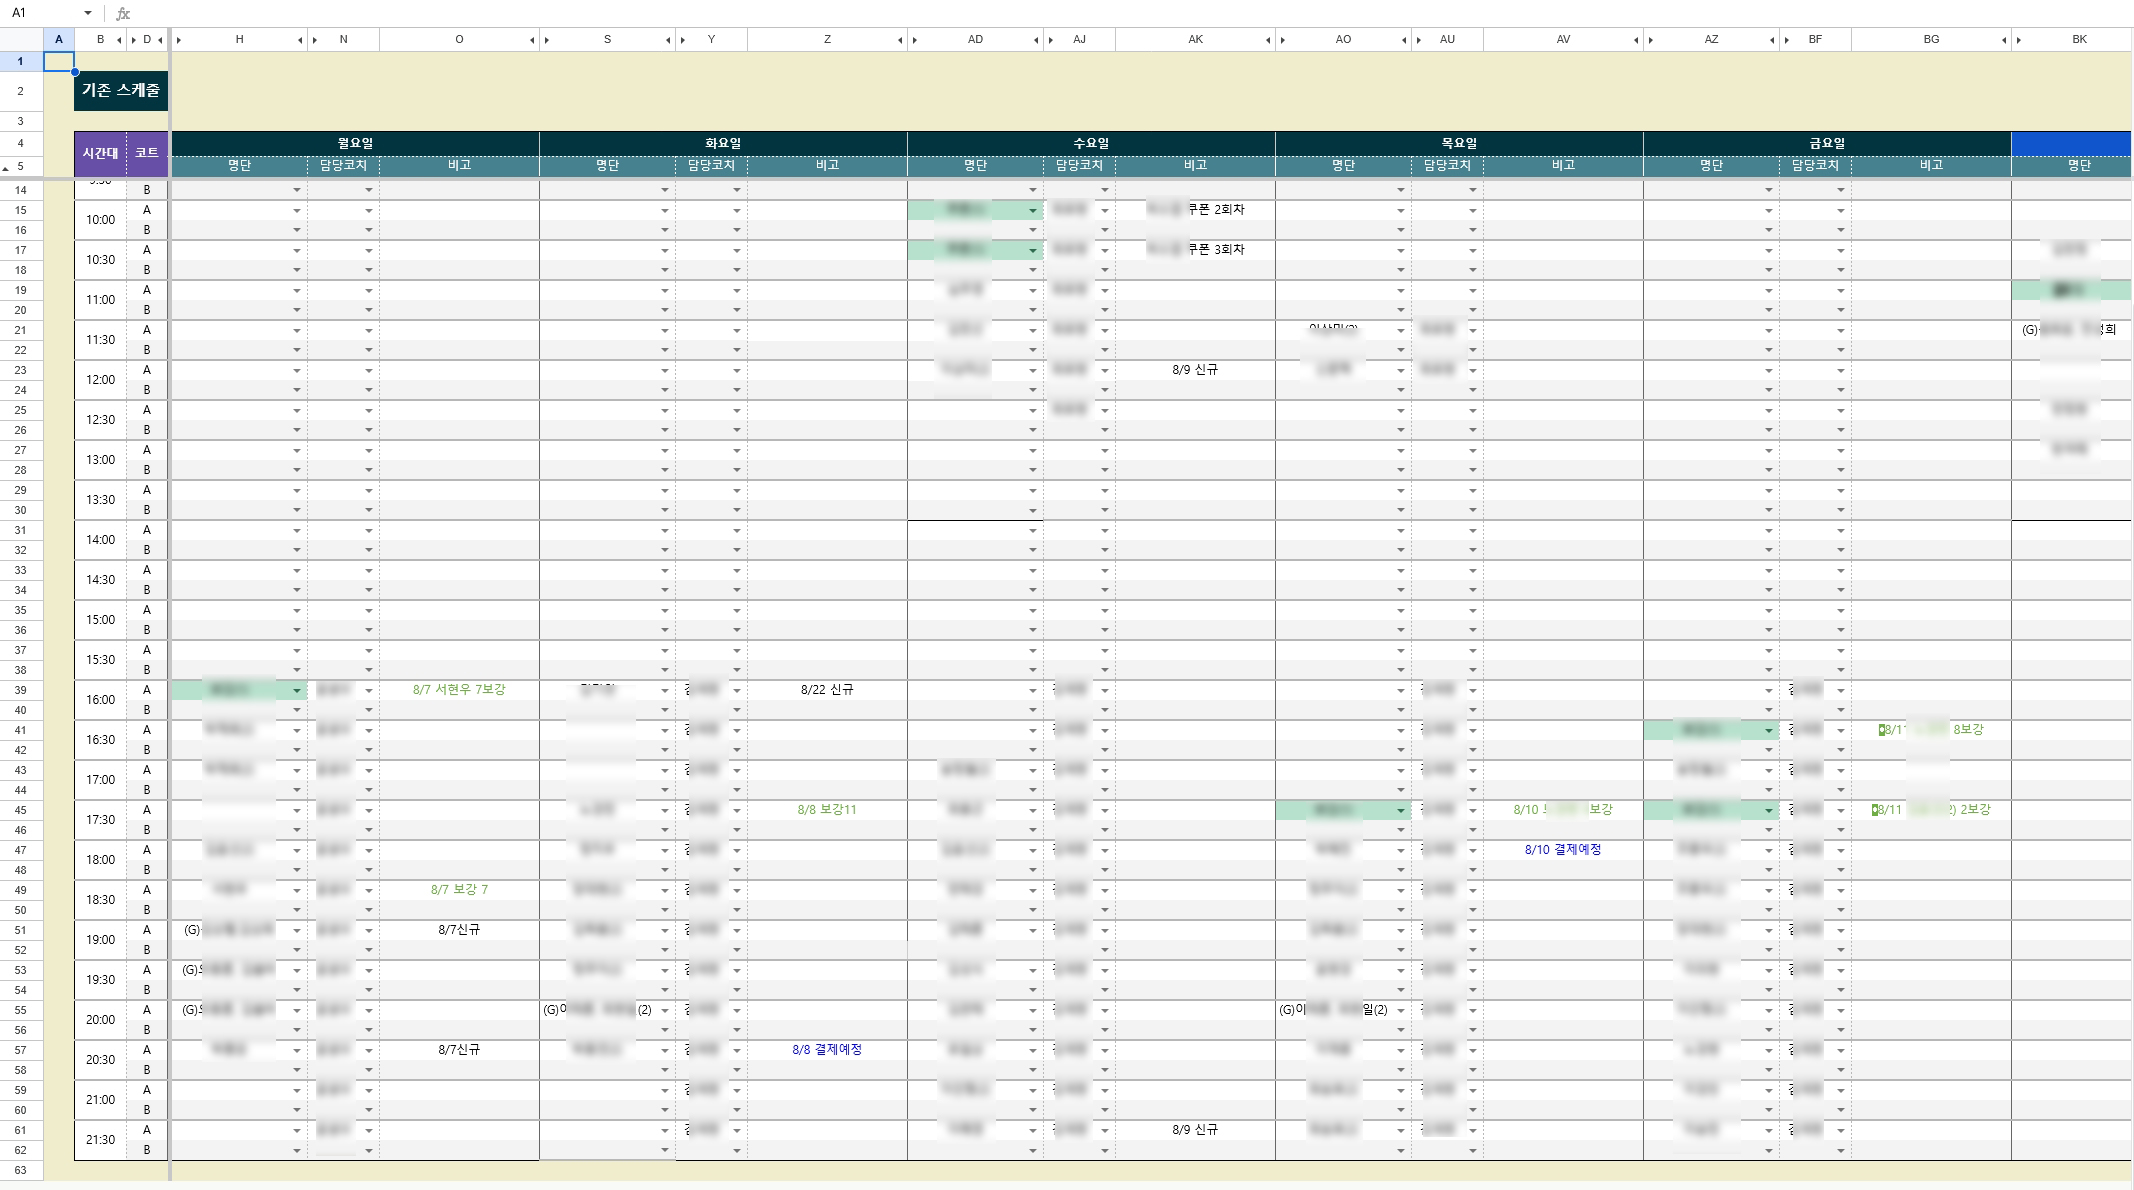Select the 월요일 header cell
2134x1190 pixels.
(x=355, y=143)
